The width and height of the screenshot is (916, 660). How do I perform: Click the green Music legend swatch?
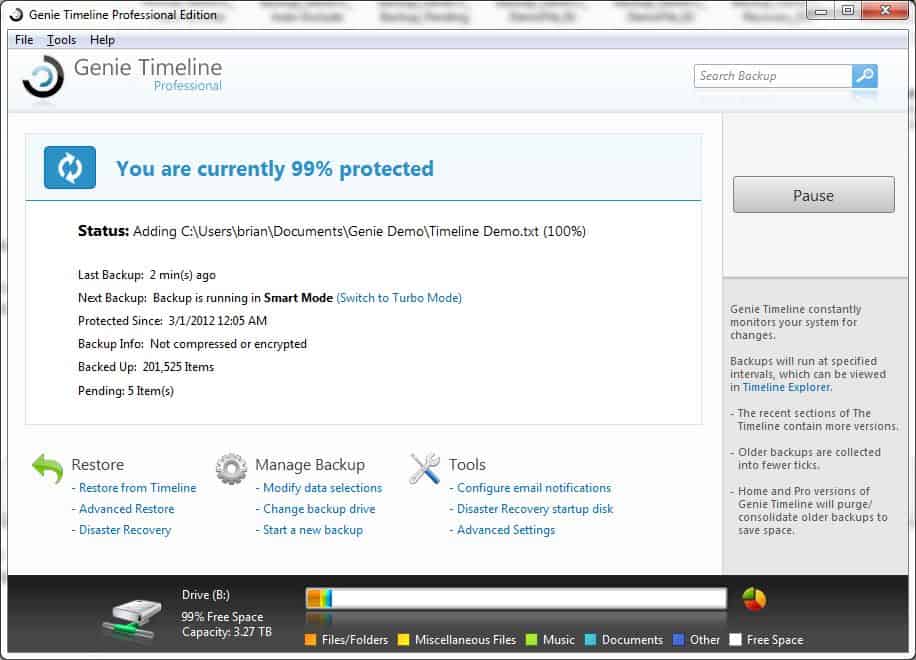point(531,640)
